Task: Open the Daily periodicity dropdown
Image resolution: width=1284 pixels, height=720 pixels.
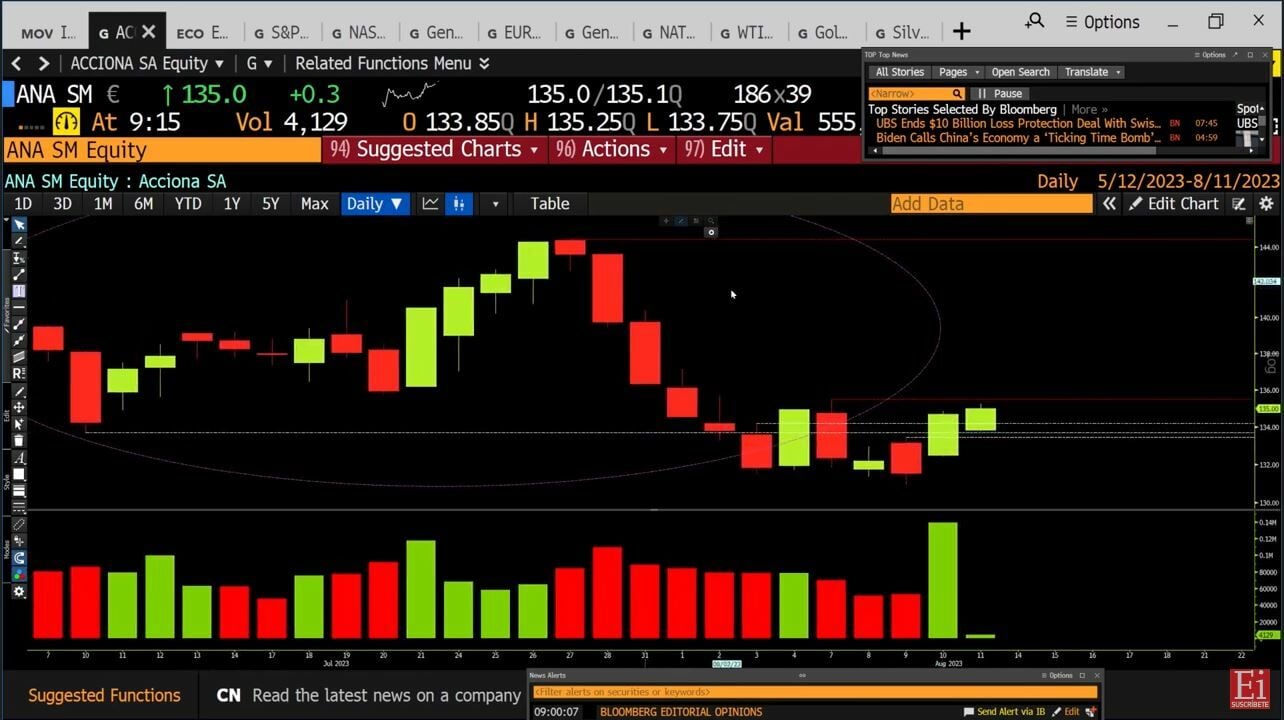Action: (374, 204)
